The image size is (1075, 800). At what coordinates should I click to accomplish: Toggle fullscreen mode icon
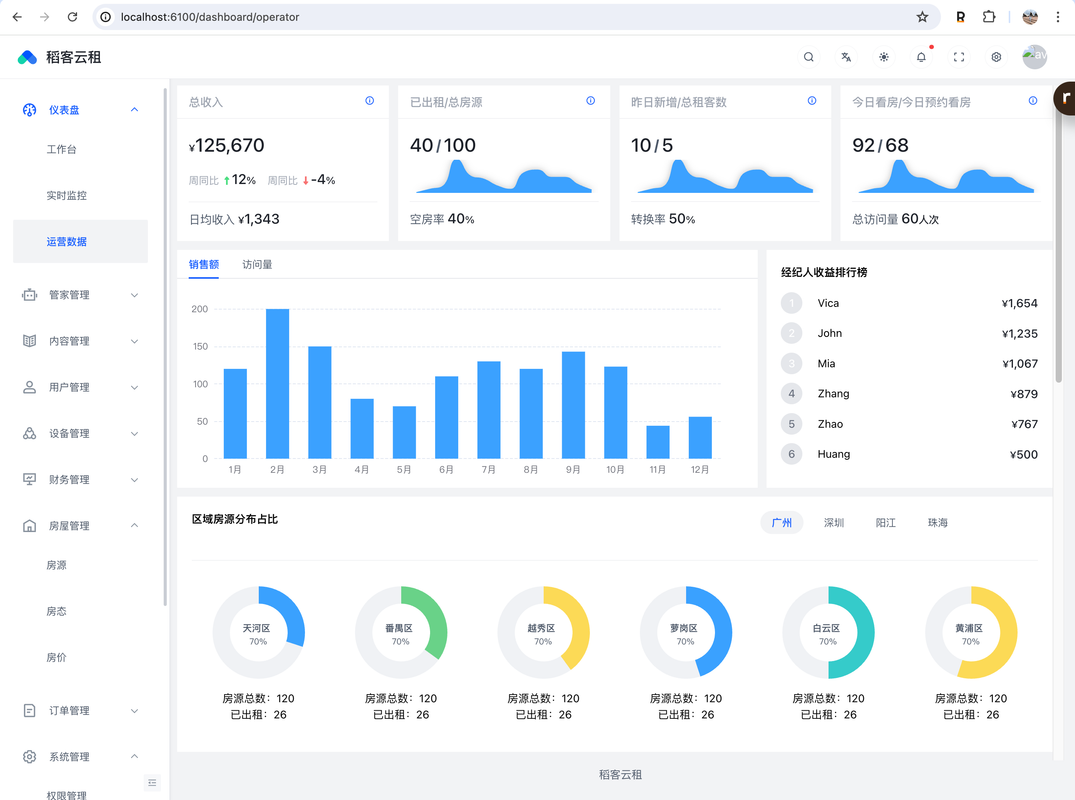(x=959, y=57)
